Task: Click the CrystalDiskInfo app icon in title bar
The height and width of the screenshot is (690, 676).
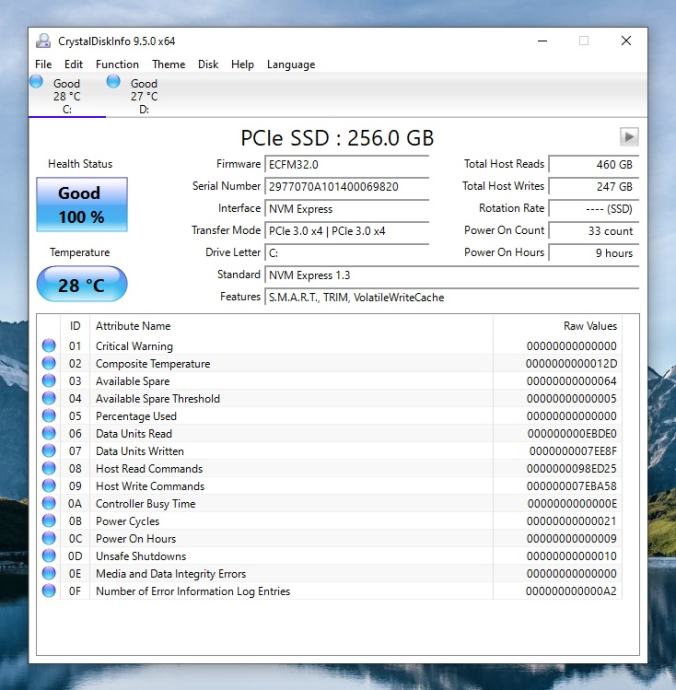Action: (43, 41)
